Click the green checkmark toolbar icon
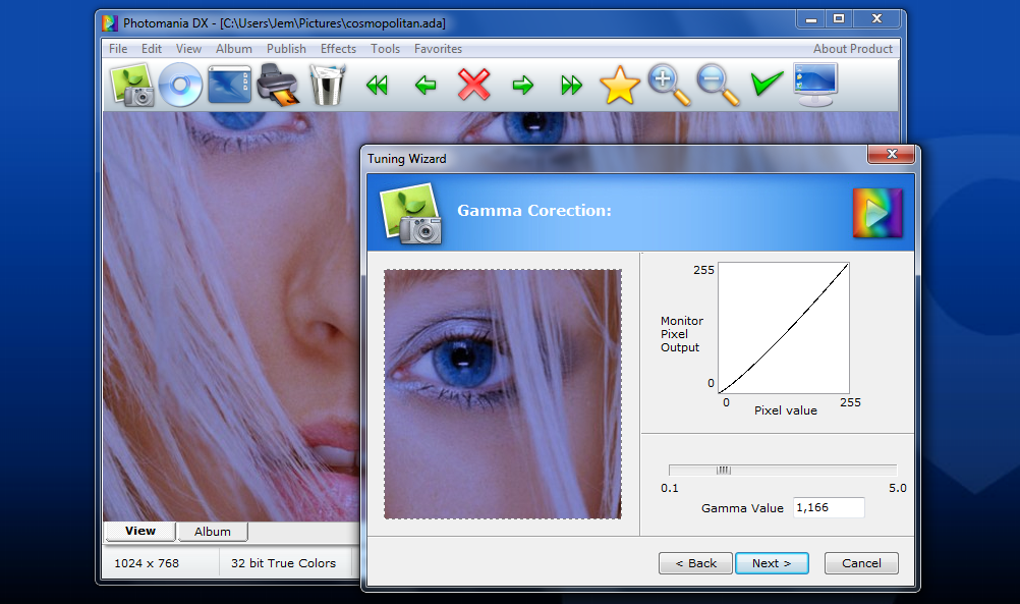 (766, 84)
